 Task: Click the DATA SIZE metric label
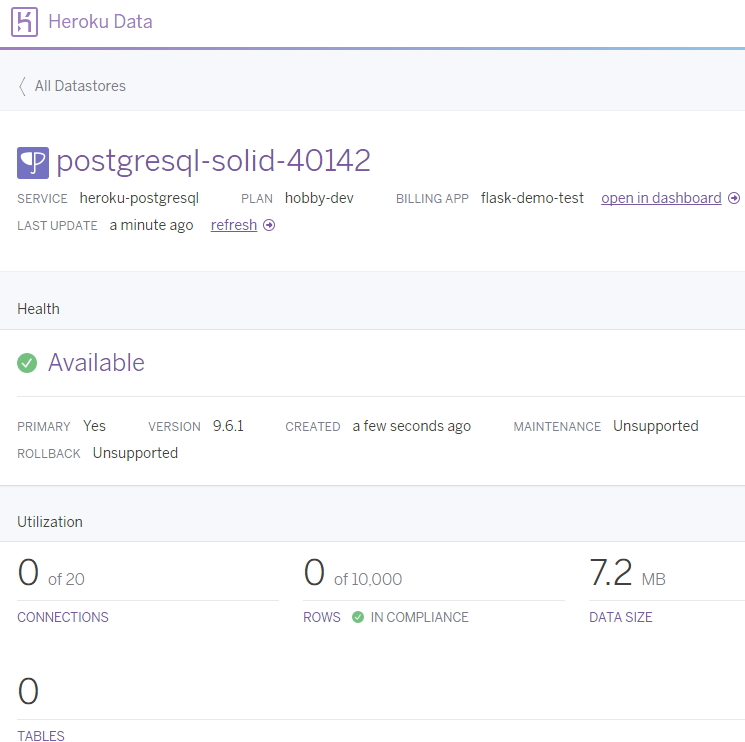coord(621,617)
